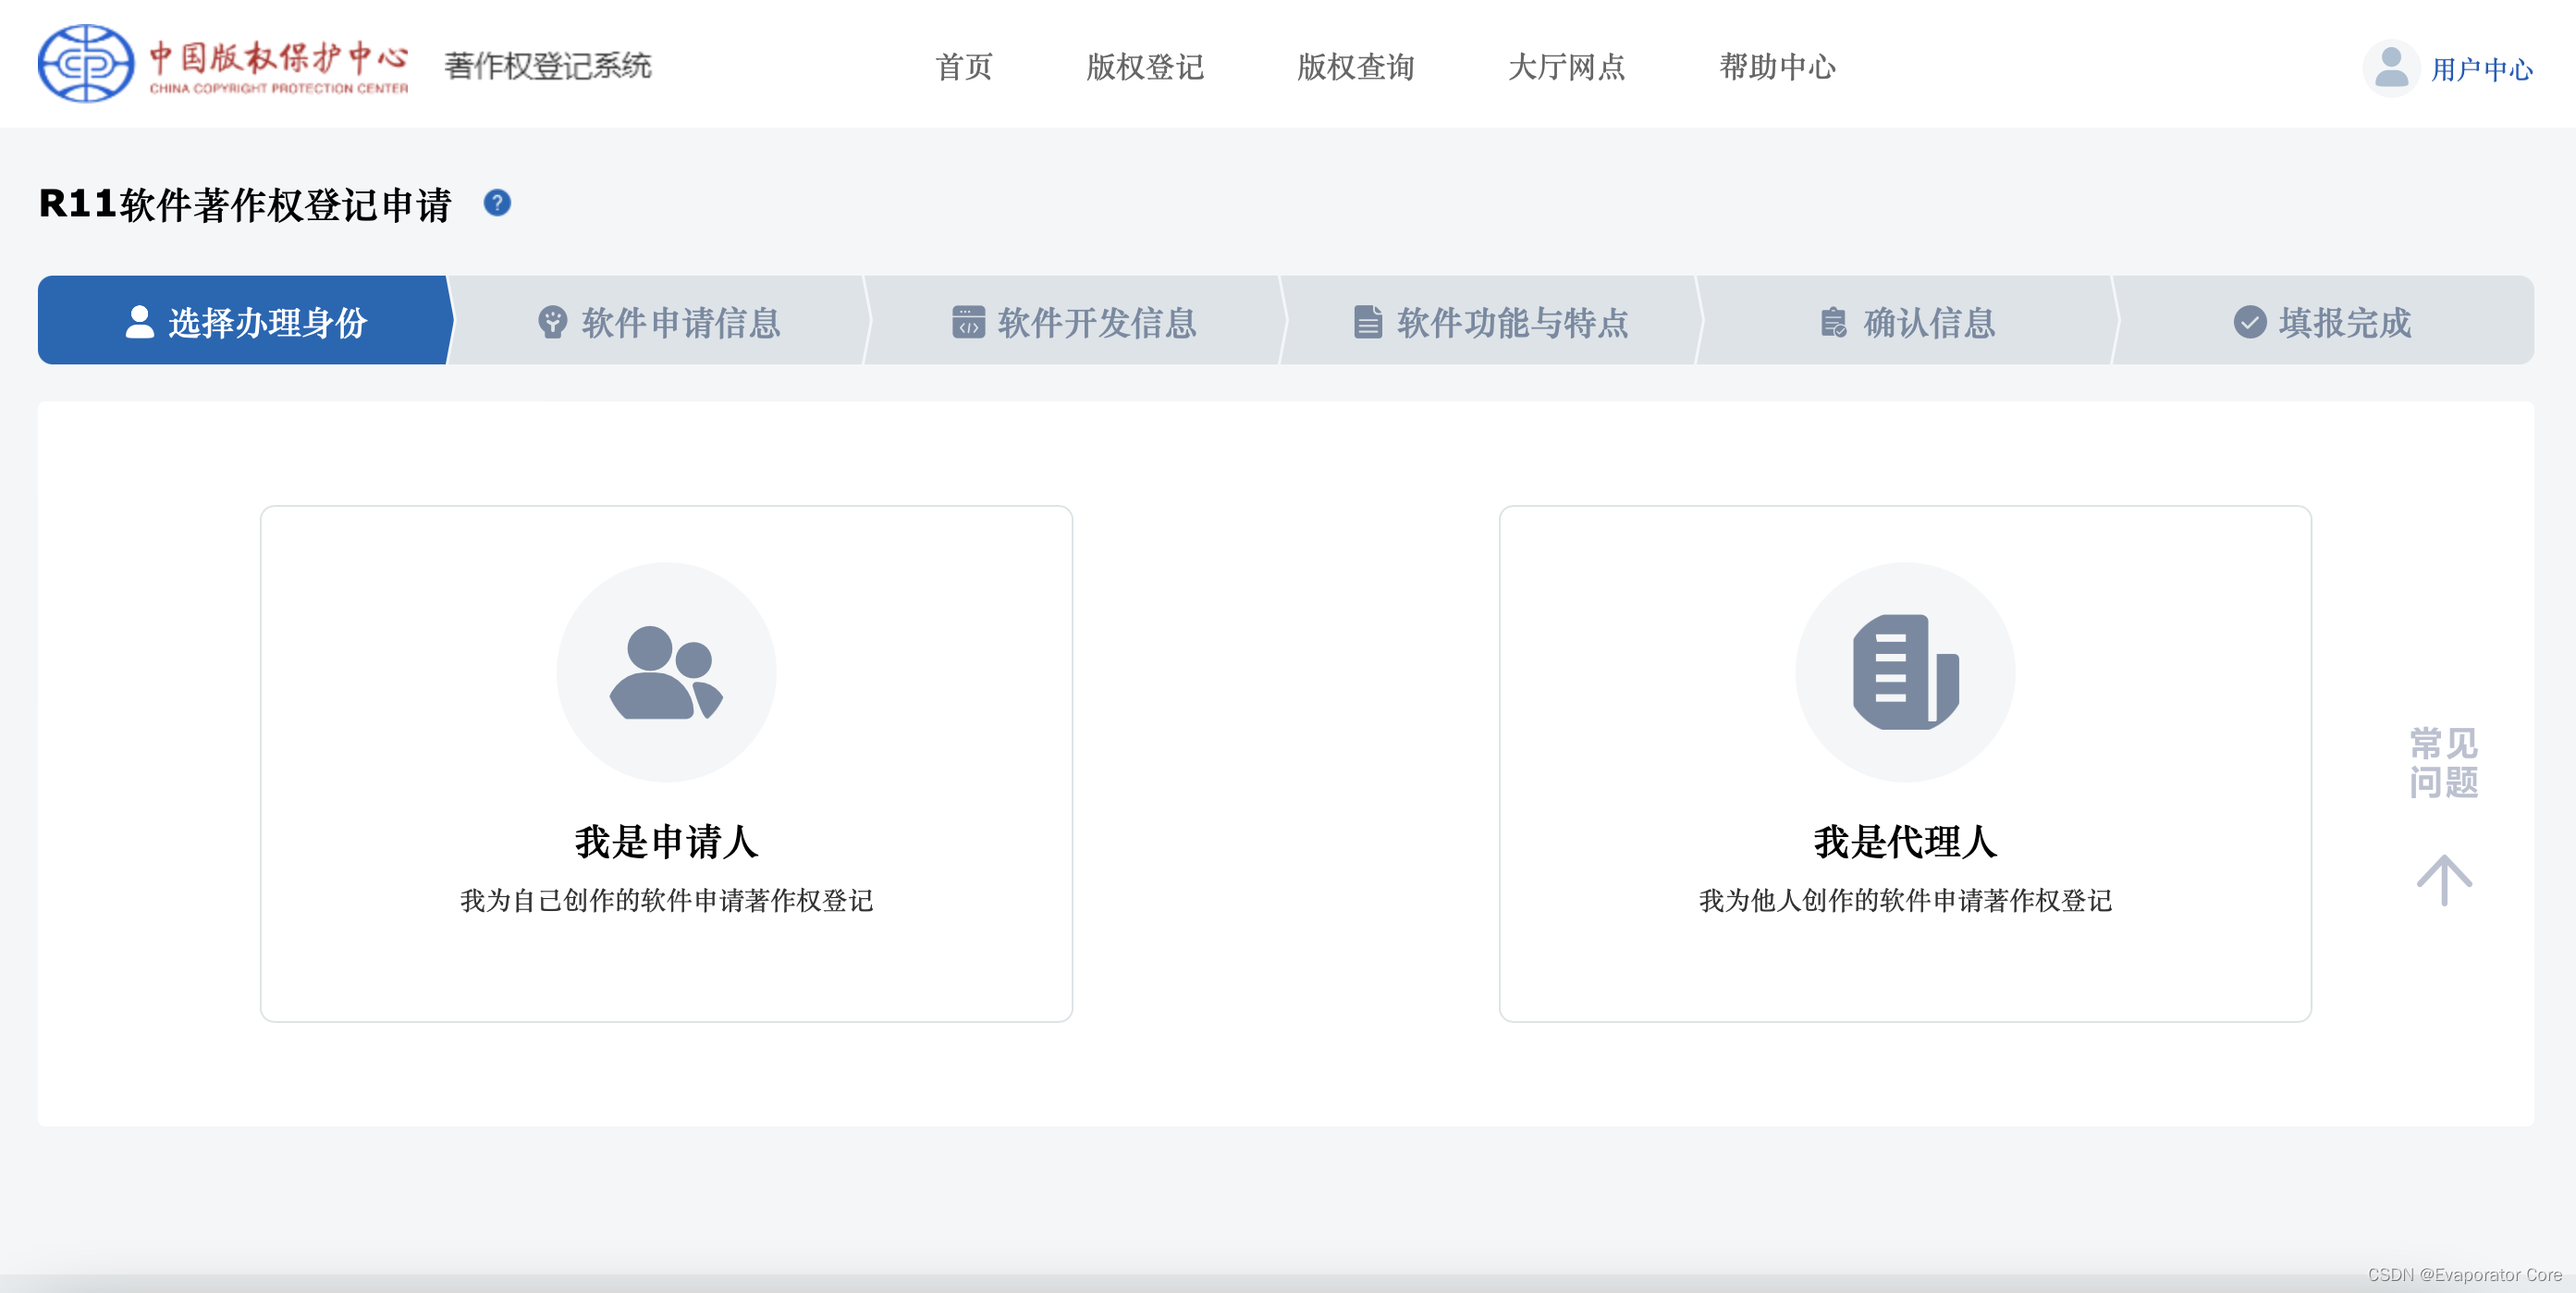2576x1293 pixels.
Task: Click the checkmark icon in 填报完成 step
Action: 2249,322
